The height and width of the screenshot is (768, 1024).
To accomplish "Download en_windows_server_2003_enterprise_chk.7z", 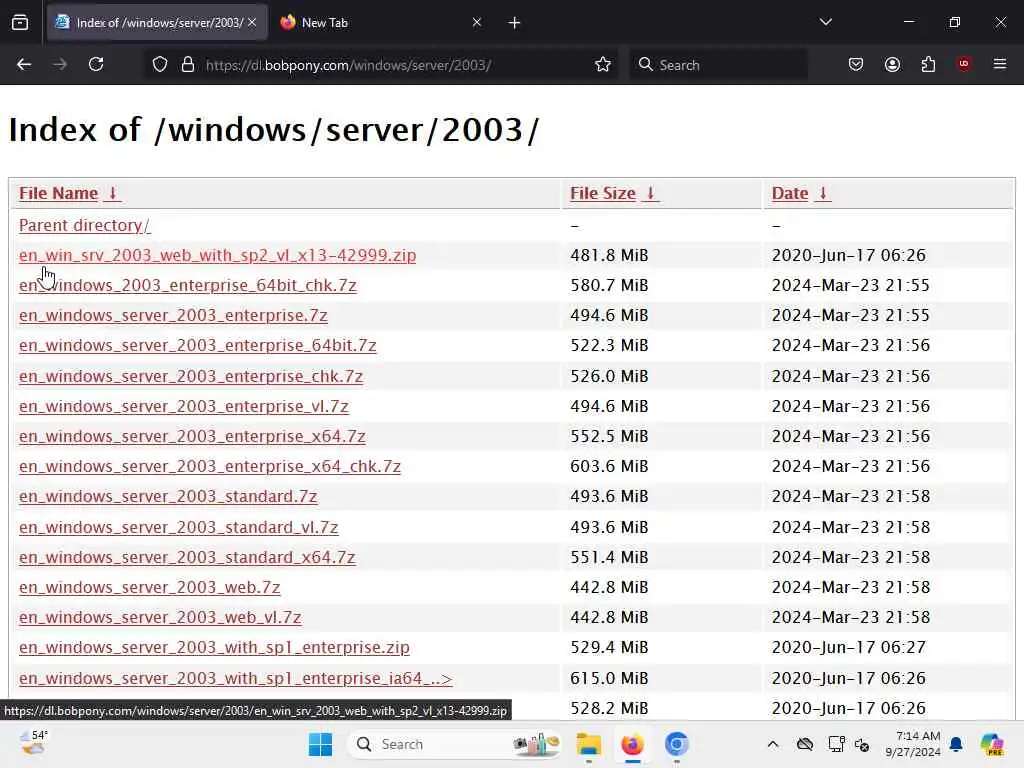I will coord(191,376).
